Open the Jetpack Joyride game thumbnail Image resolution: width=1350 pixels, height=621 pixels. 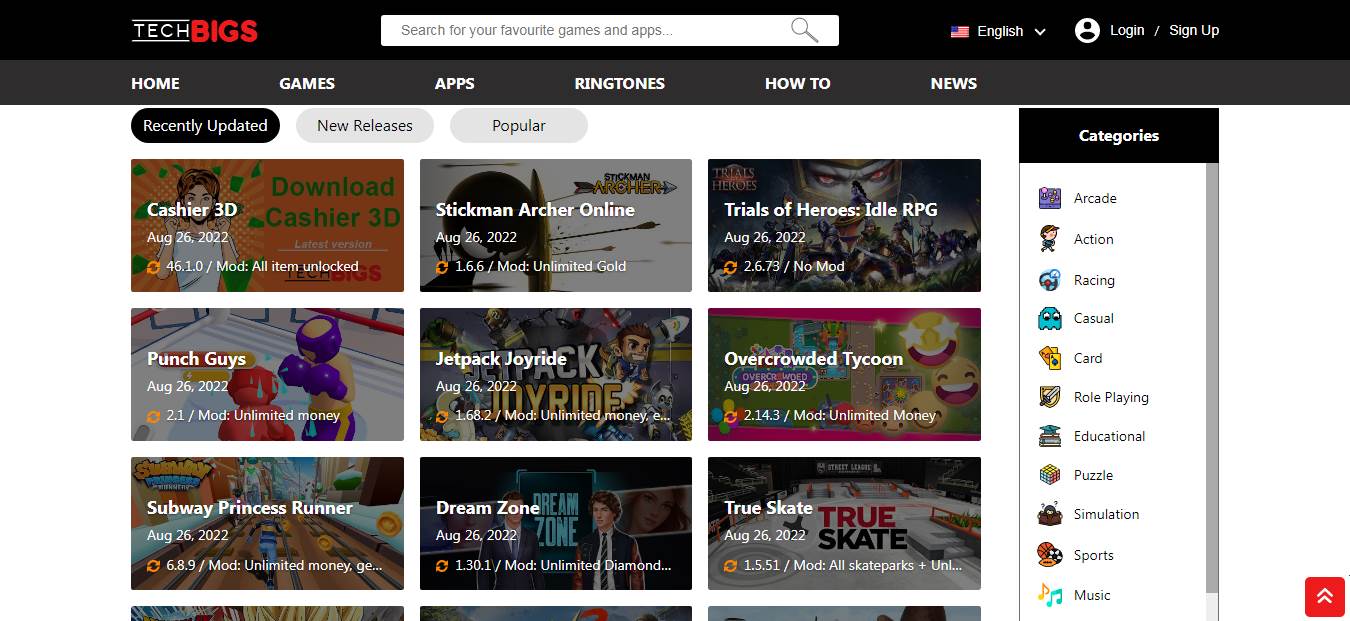pyautogui.click(x=556, y=374)
